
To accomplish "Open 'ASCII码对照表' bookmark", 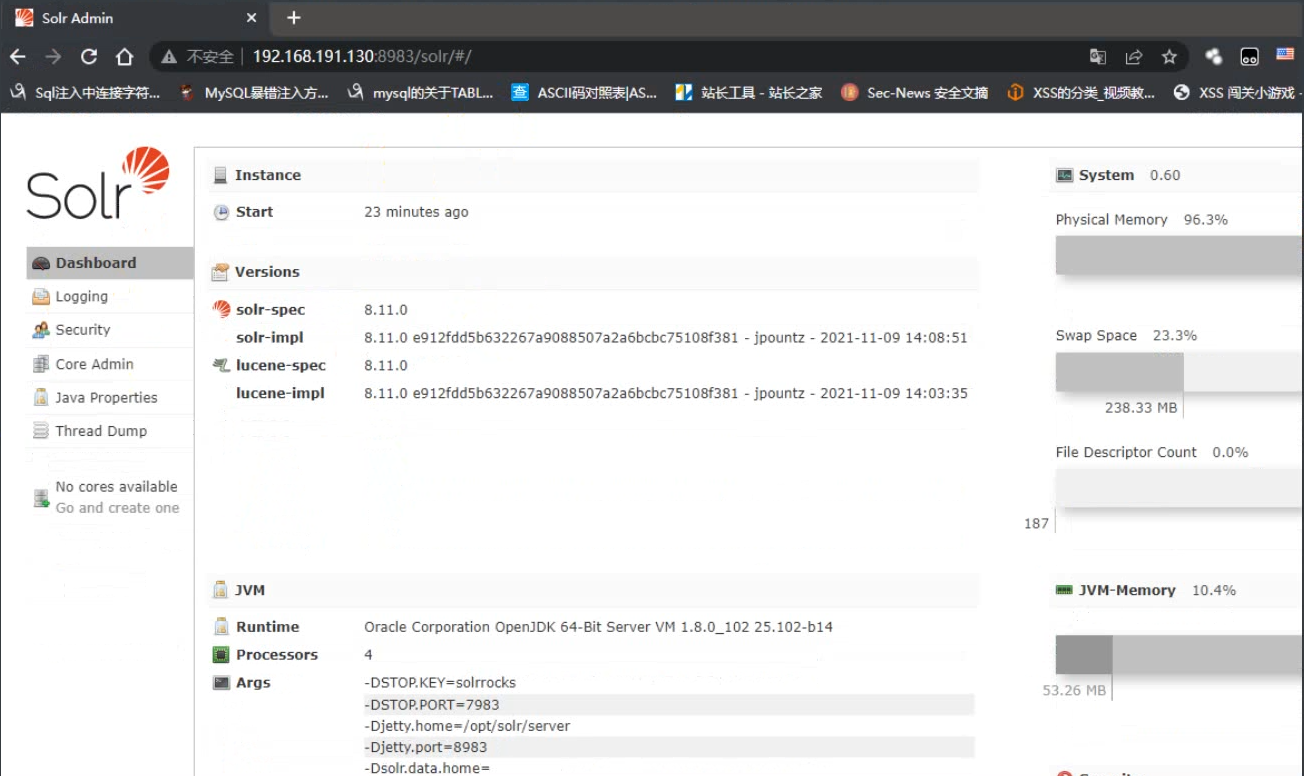I will click(x=585, y=93).
